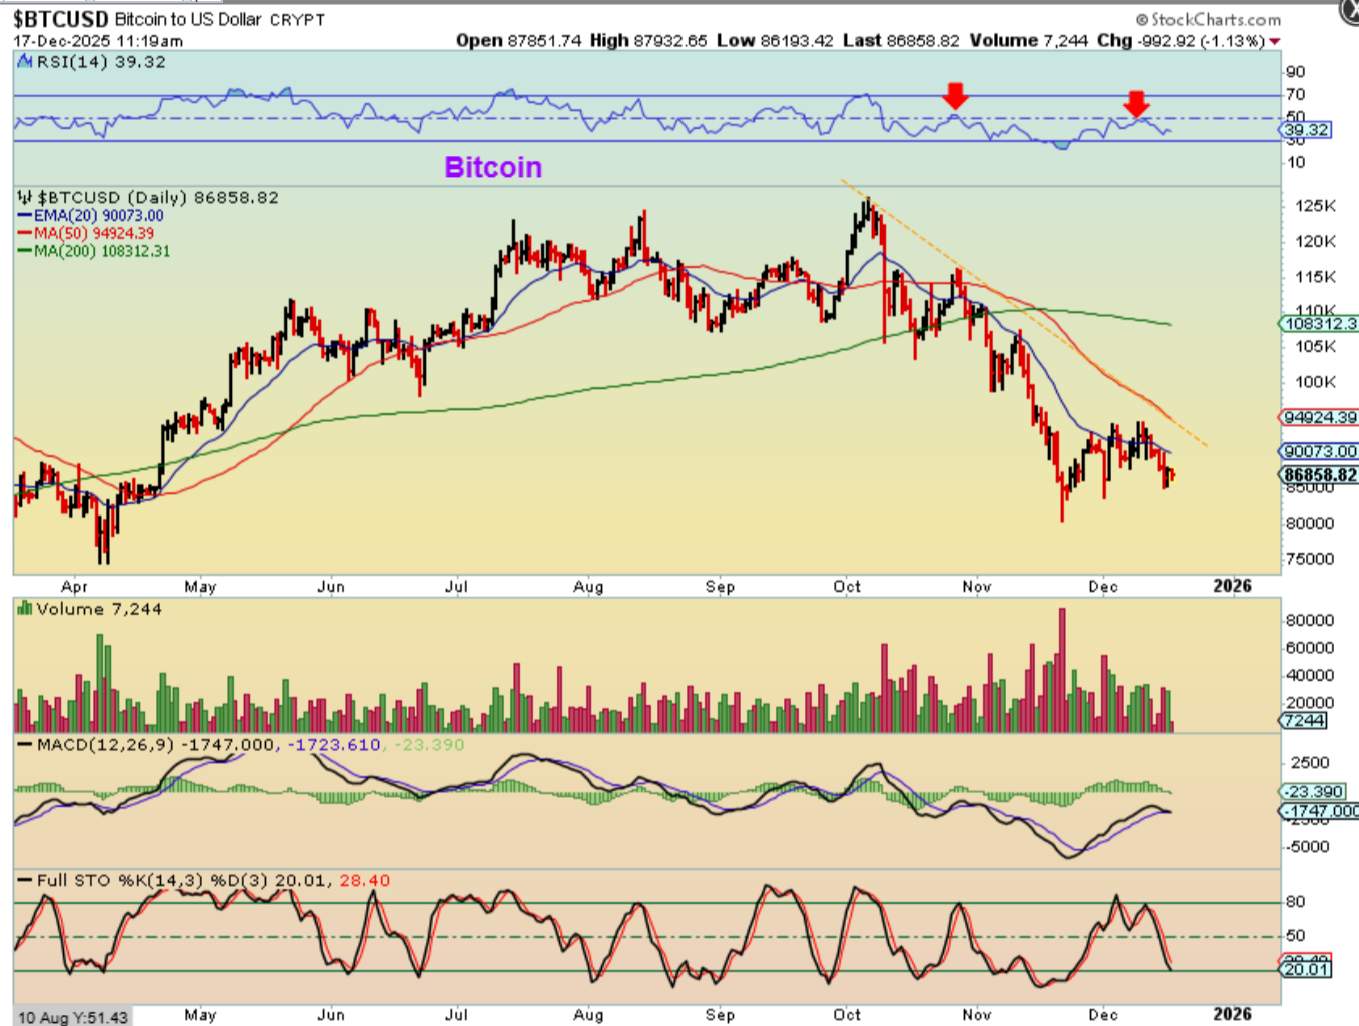Viewport: 1359px width, 1026px height.
Task: Click the red dash before the MA(50) legend
Action: [25, 234]
